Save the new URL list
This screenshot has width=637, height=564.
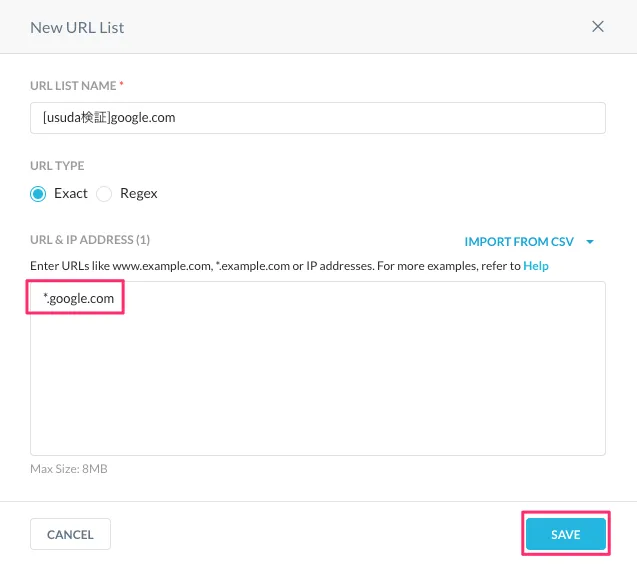[565, 535]
